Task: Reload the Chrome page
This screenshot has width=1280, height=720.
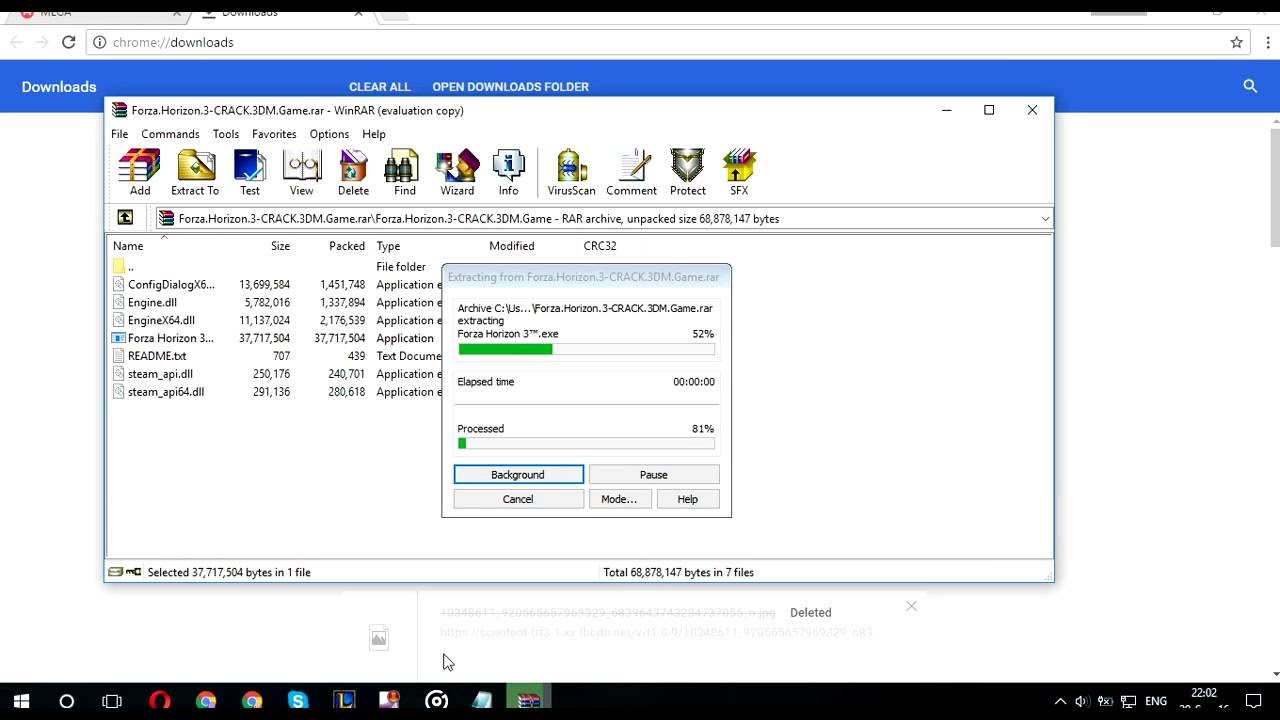Action: tap(68, 42)
